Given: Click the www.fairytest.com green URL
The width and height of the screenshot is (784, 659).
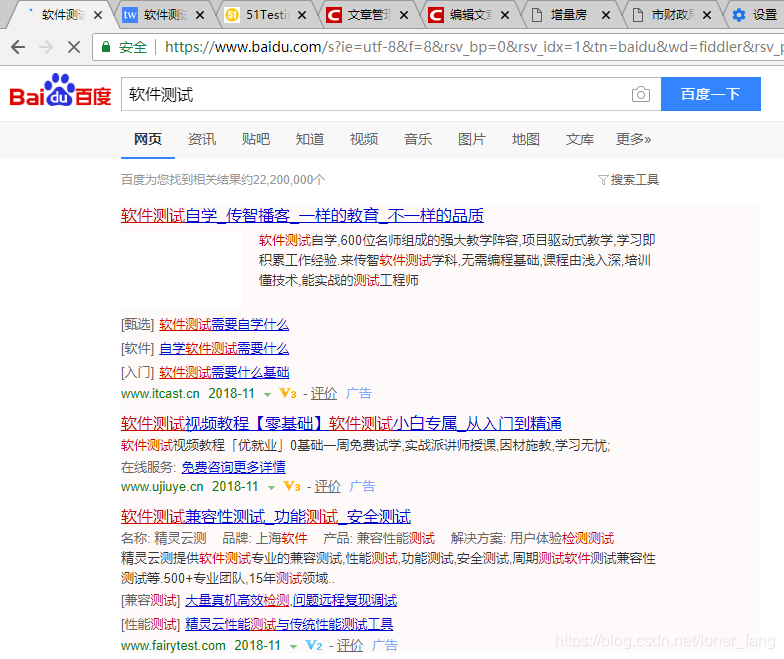Looking at the screenshot, I should point(173,645).
